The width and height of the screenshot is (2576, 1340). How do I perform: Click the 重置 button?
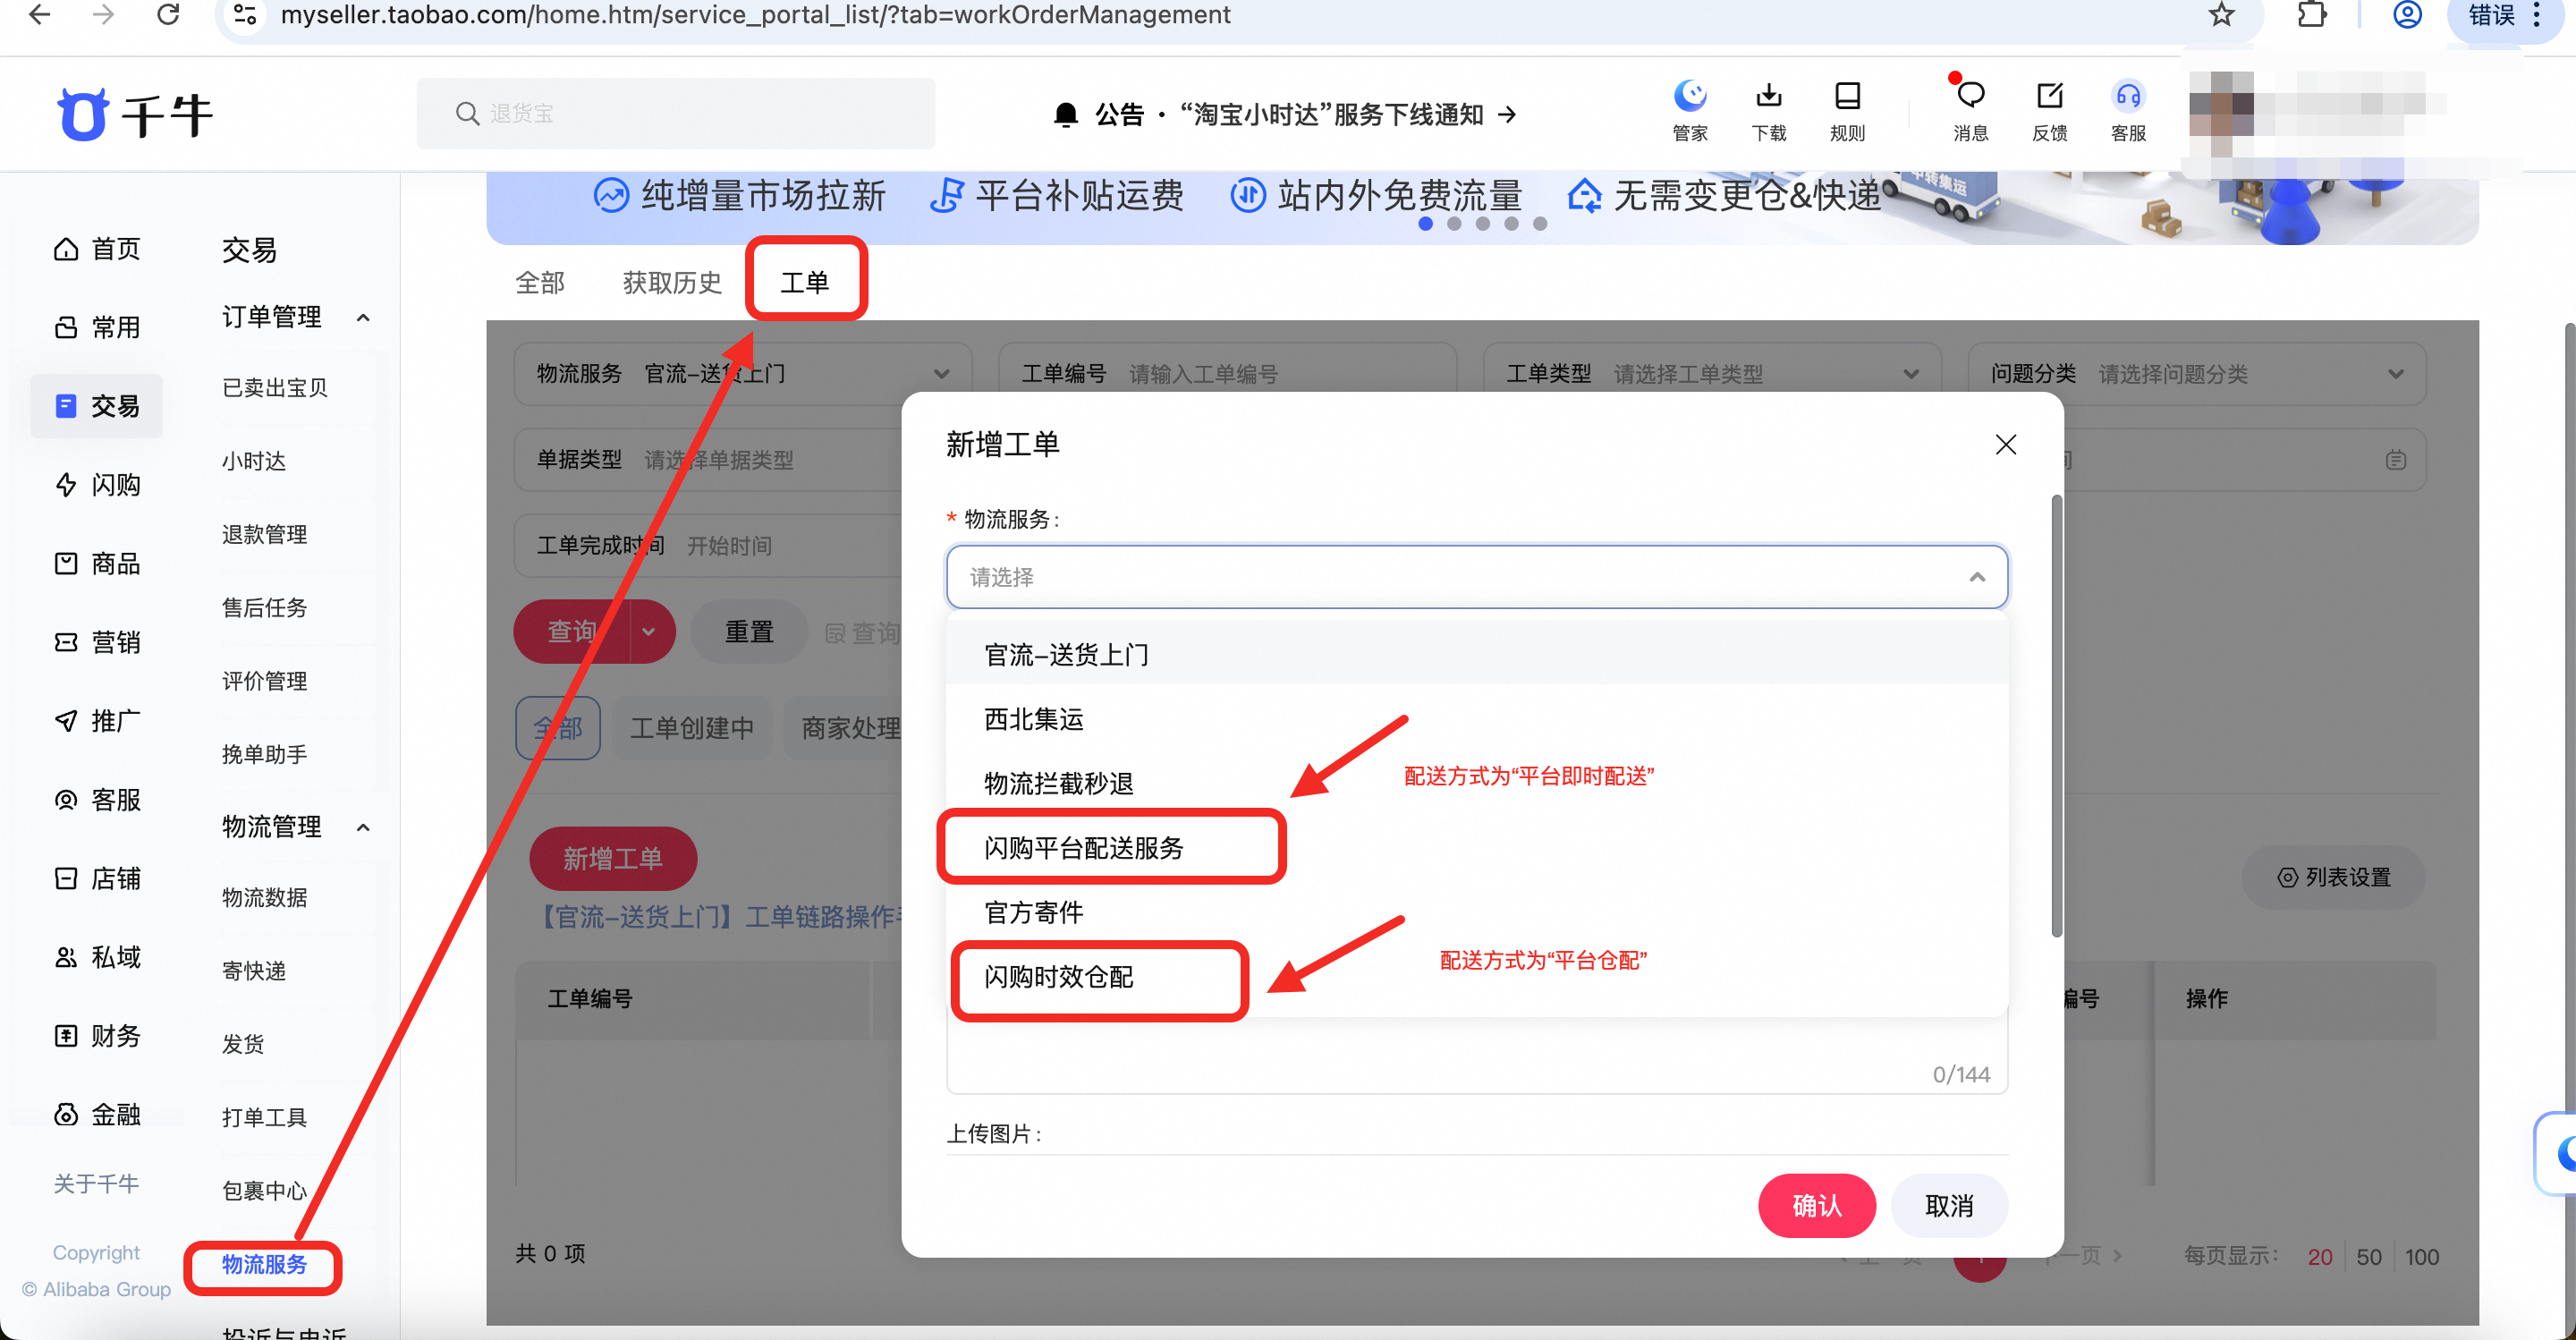749,632
